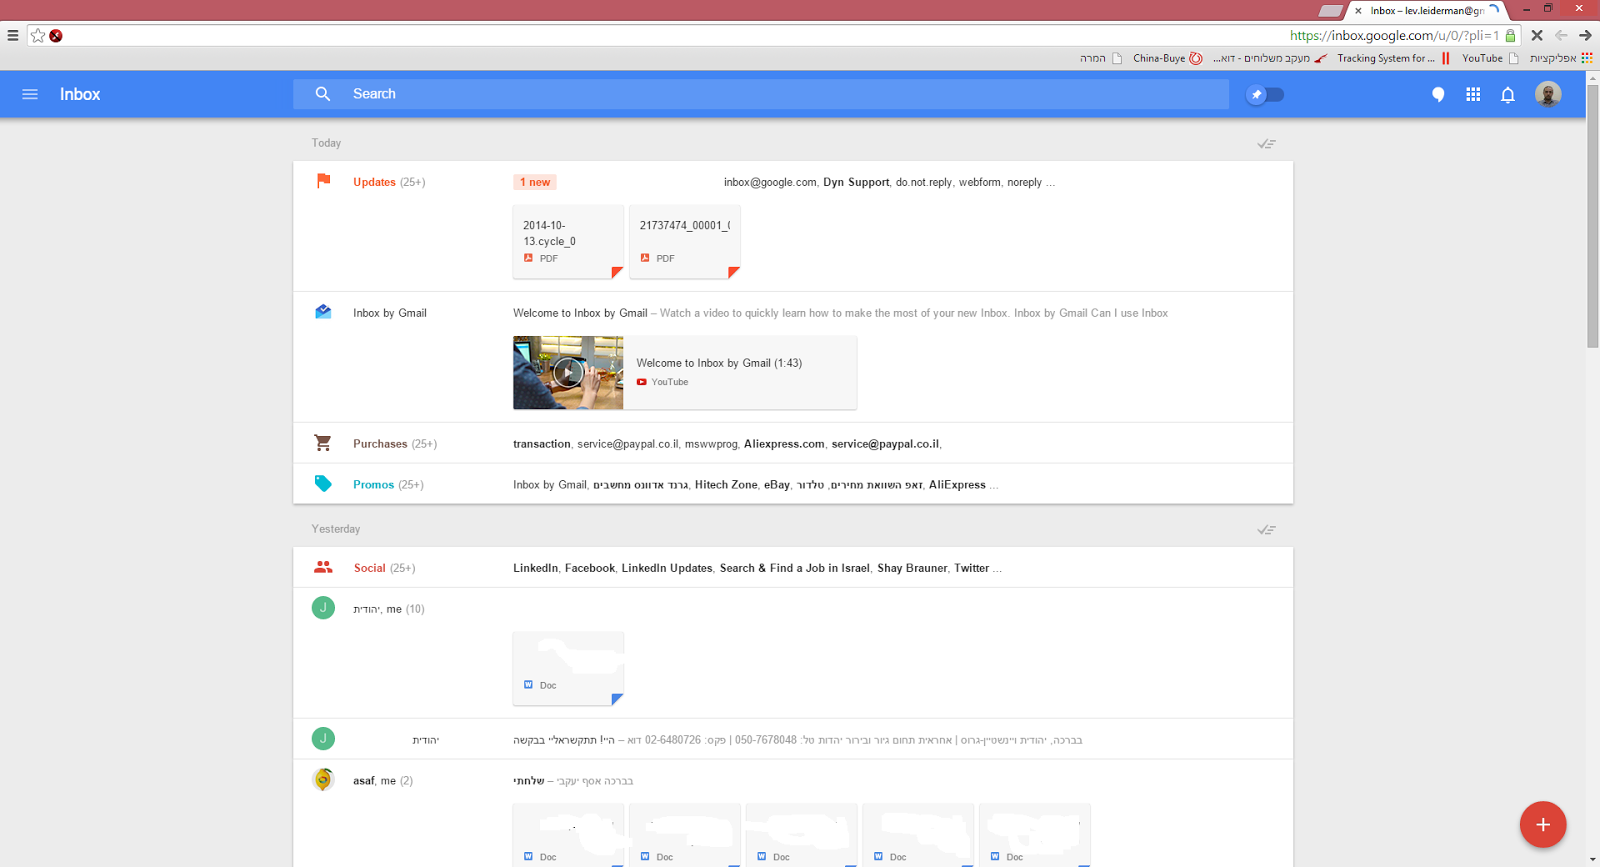
Task: Click the inbox.google.com address bar URL
Action: (x=1394, y=35)
